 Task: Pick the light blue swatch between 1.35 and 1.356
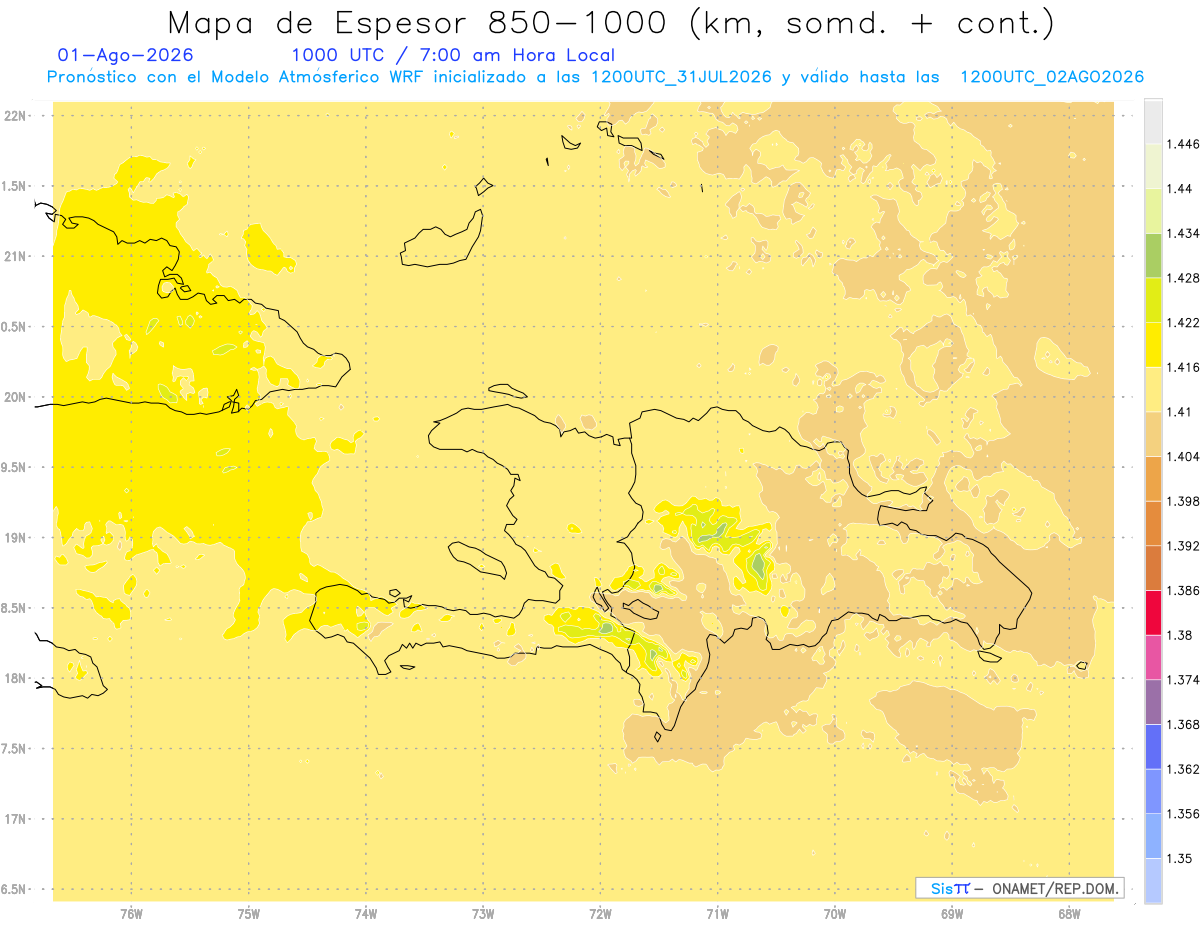(x=1153, y=835)
